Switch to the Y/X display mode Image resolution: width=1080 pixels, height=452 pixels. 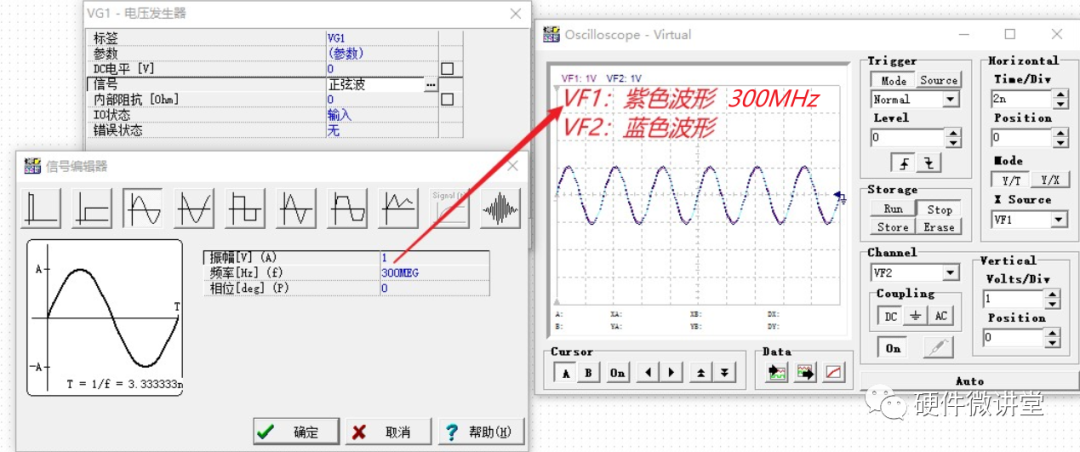[1048, 180]
